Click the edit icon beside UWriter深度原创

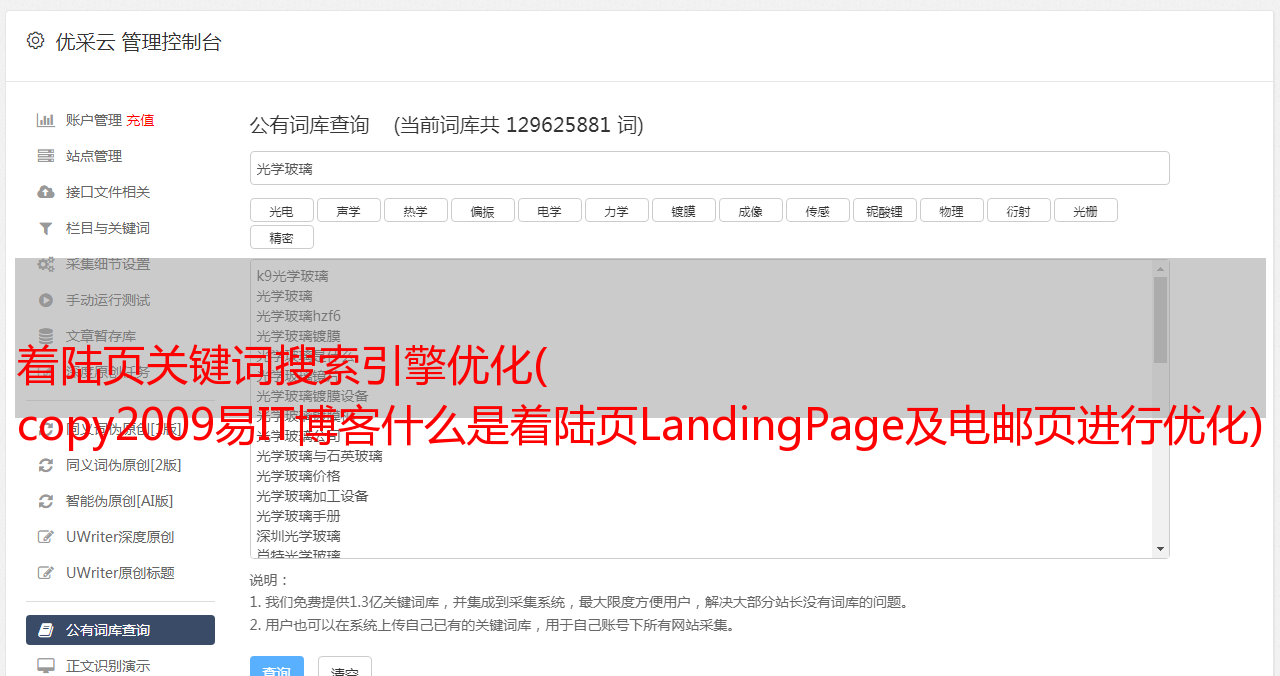point(45,537)
